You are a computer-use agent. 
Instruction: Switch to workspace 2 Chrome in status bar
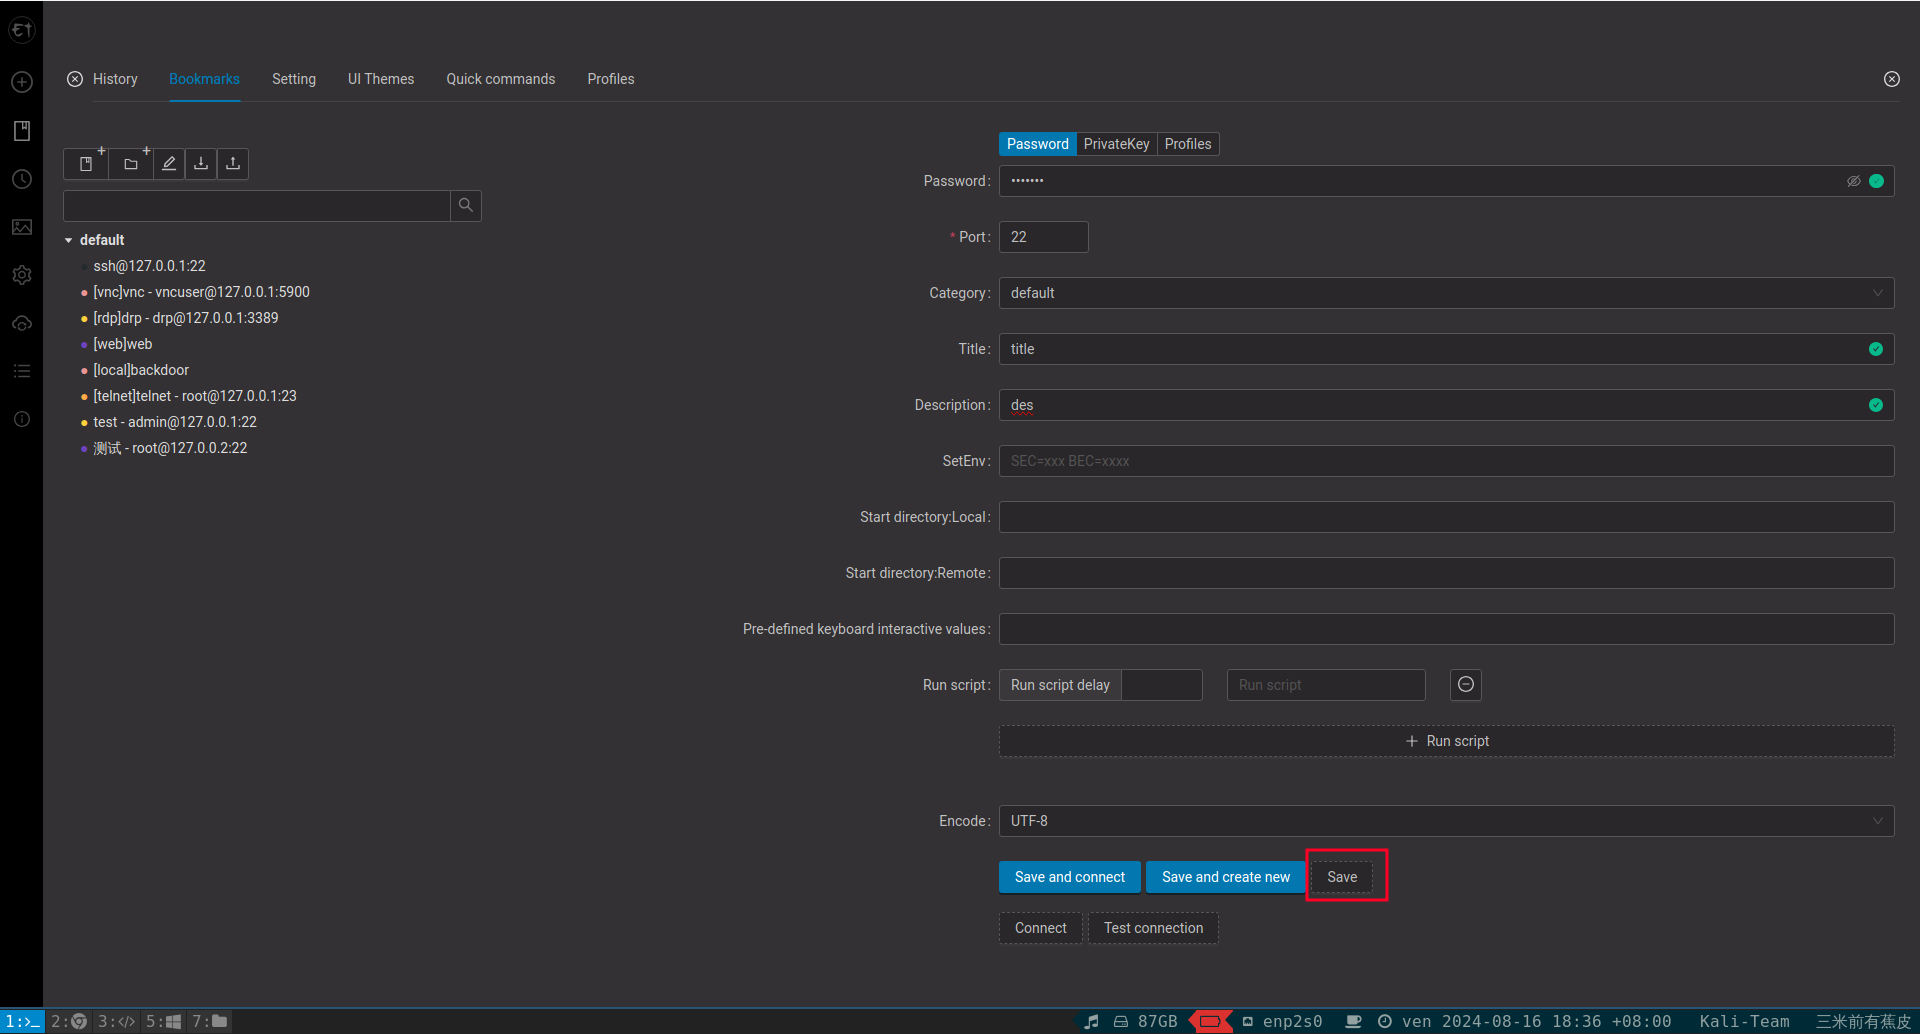click(69, 1021)
